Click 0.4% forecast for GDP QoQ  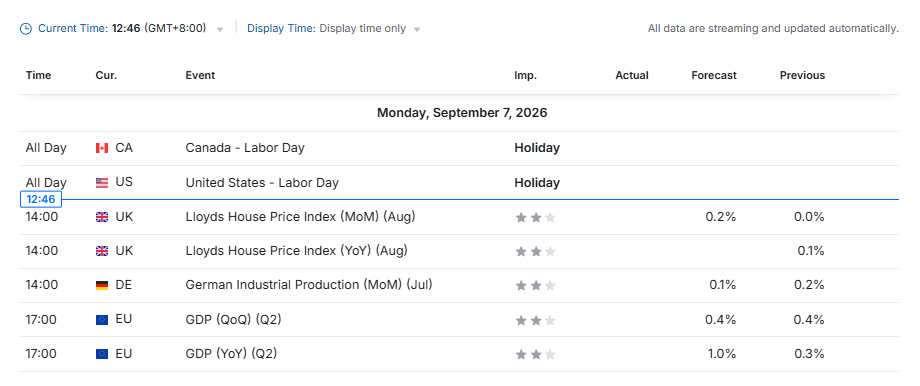(x=721, y=319)
